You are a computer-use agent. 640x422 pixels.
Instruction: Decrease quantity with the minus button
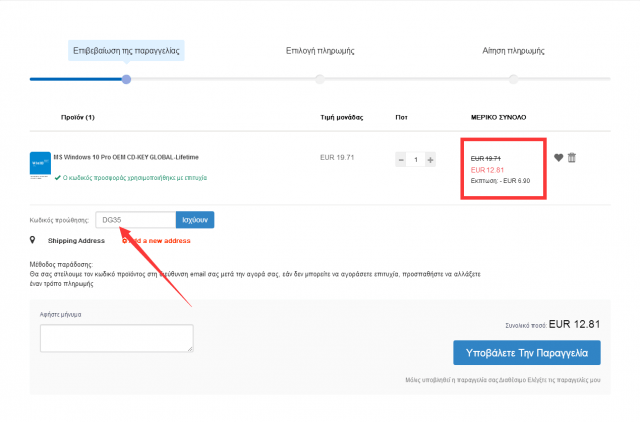pos(401,160)
